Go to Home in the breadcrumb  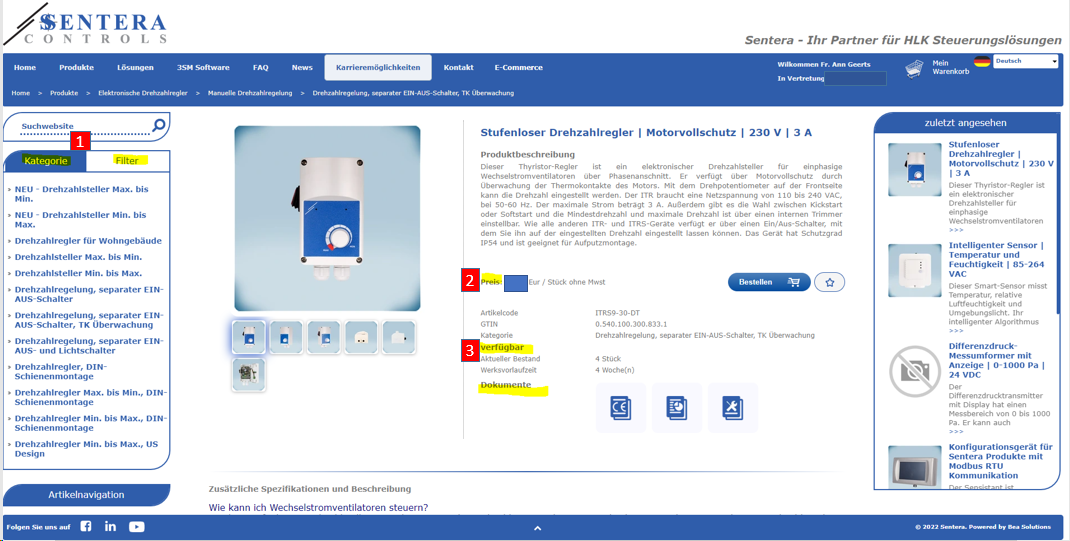pyautogui.click(x=20, y=93)
